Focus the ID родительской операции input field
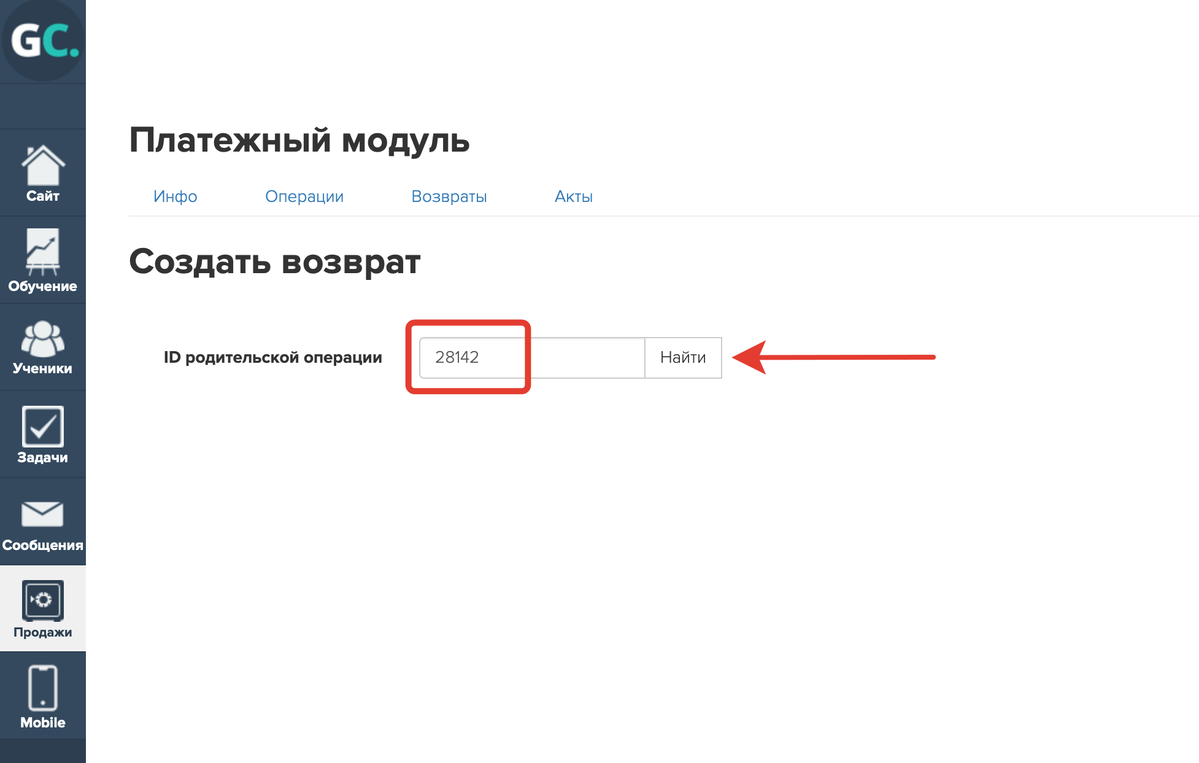 pos(532,357)
